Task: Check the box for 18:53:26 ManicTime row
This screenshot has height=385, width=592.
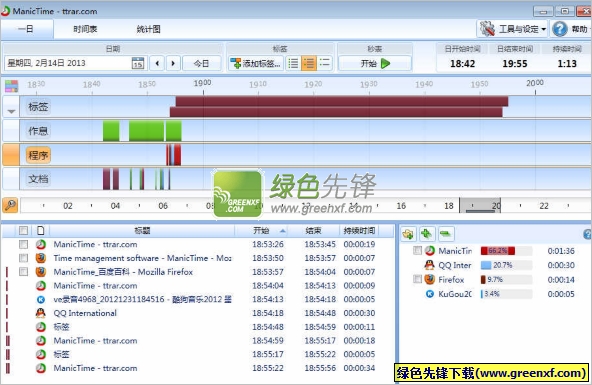Action: (x=23, y=244)
